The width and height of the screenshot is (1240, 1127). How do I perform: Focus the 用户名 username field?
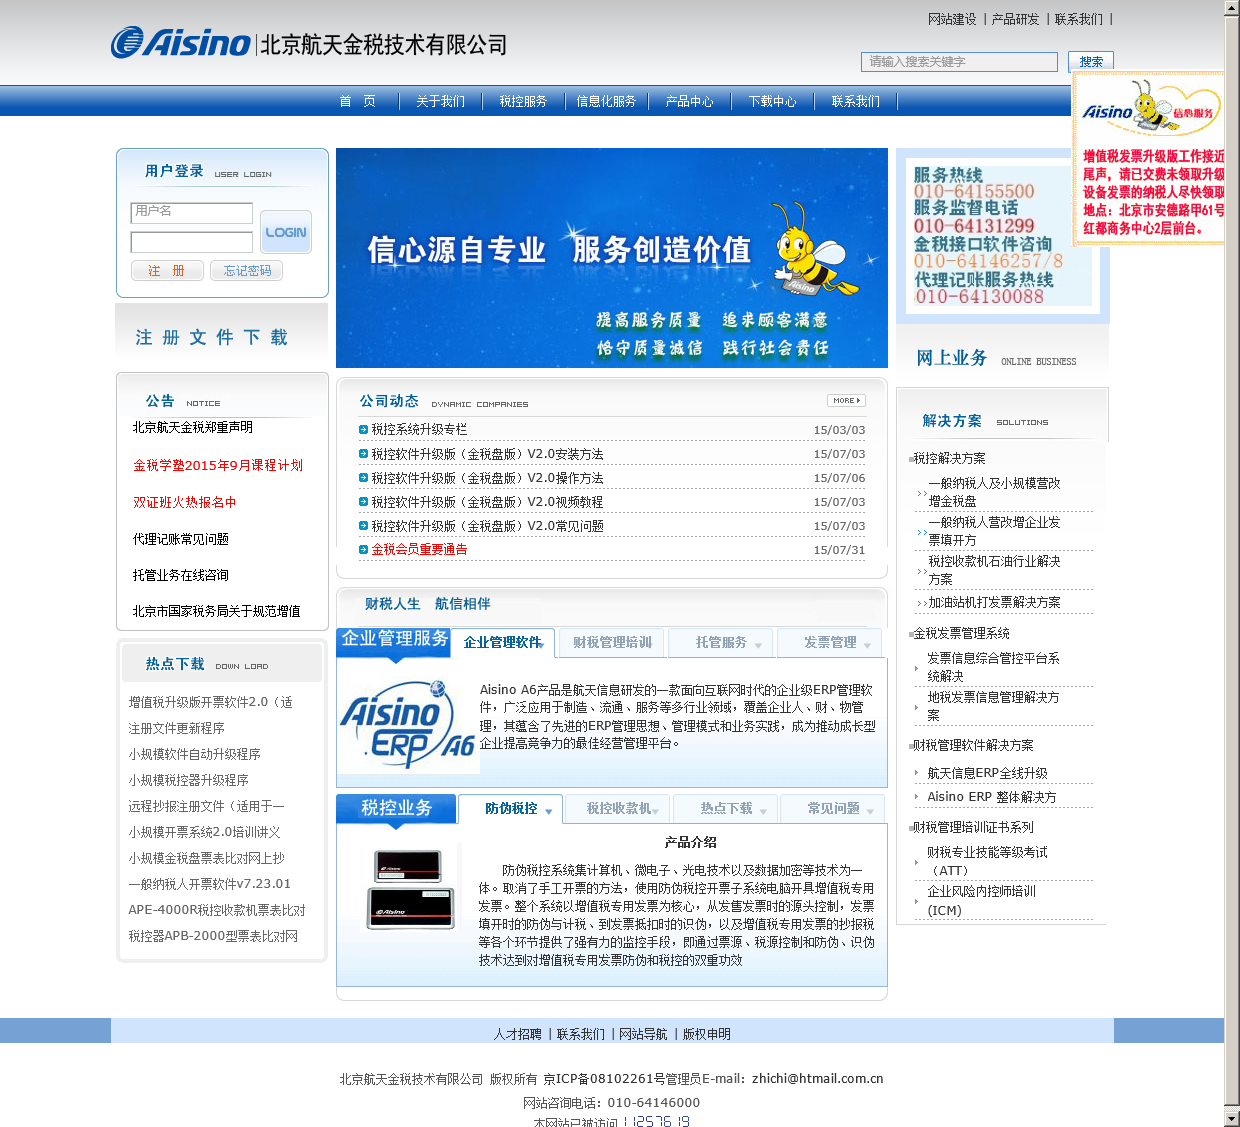click(x=192, y=212)
